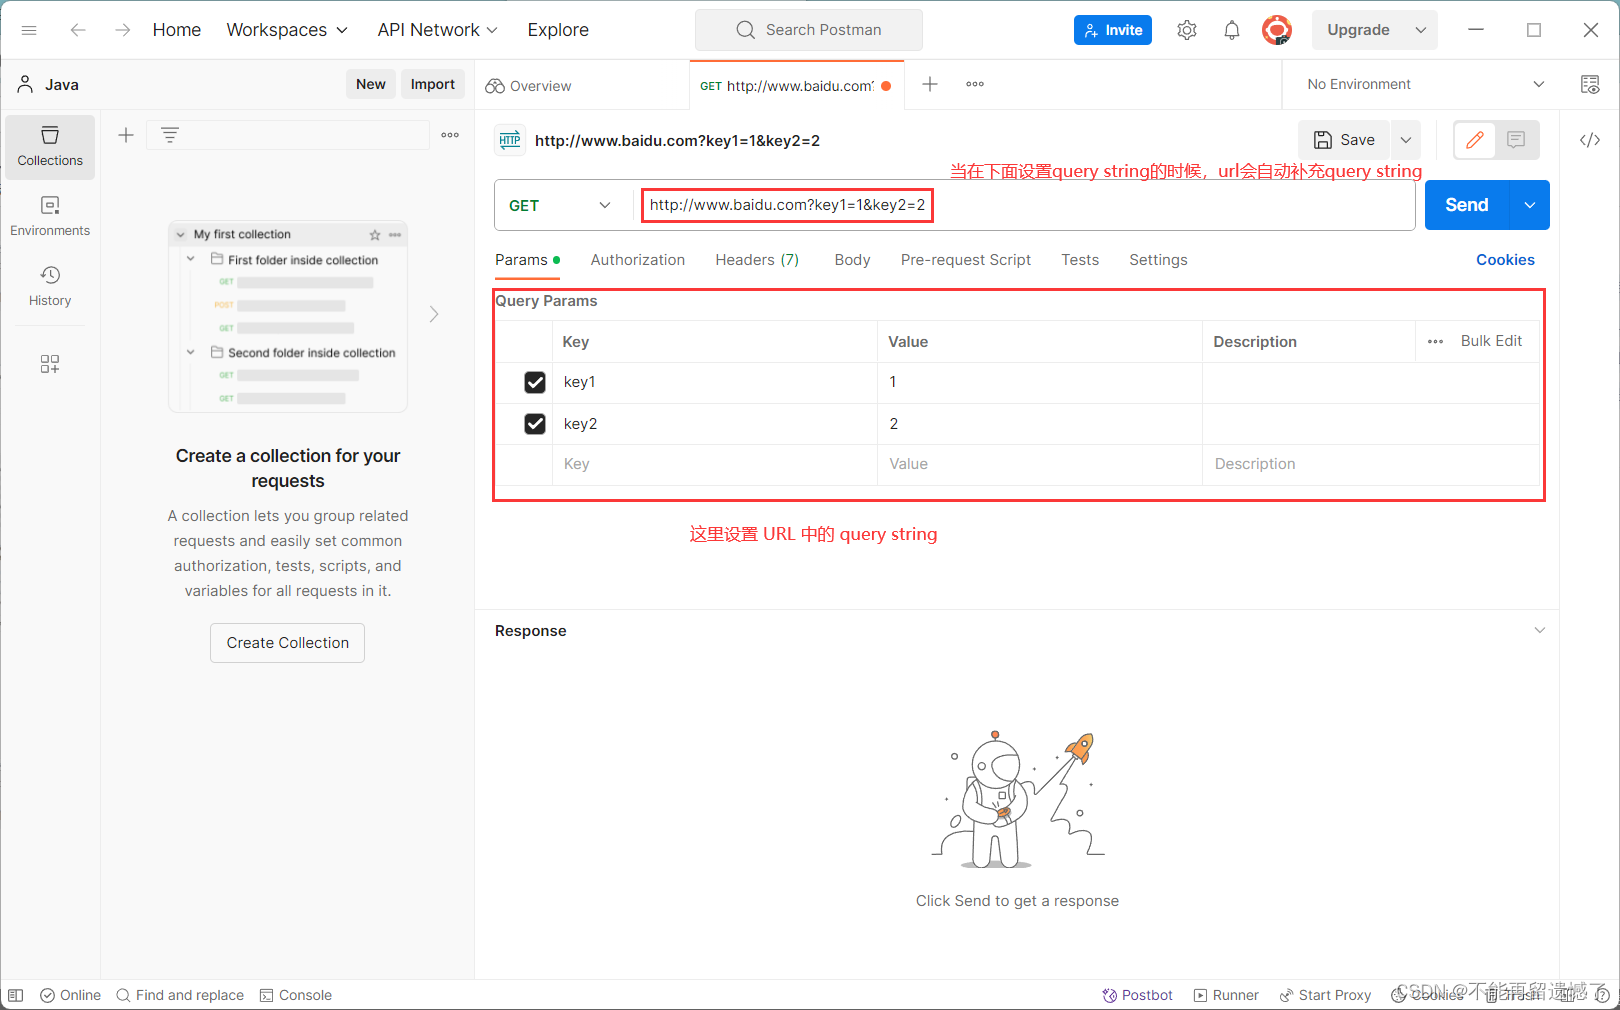The height and width of the screenshot is (1010, 1620).
Task: Open the Console from the status bar
Action: point(296,995)
